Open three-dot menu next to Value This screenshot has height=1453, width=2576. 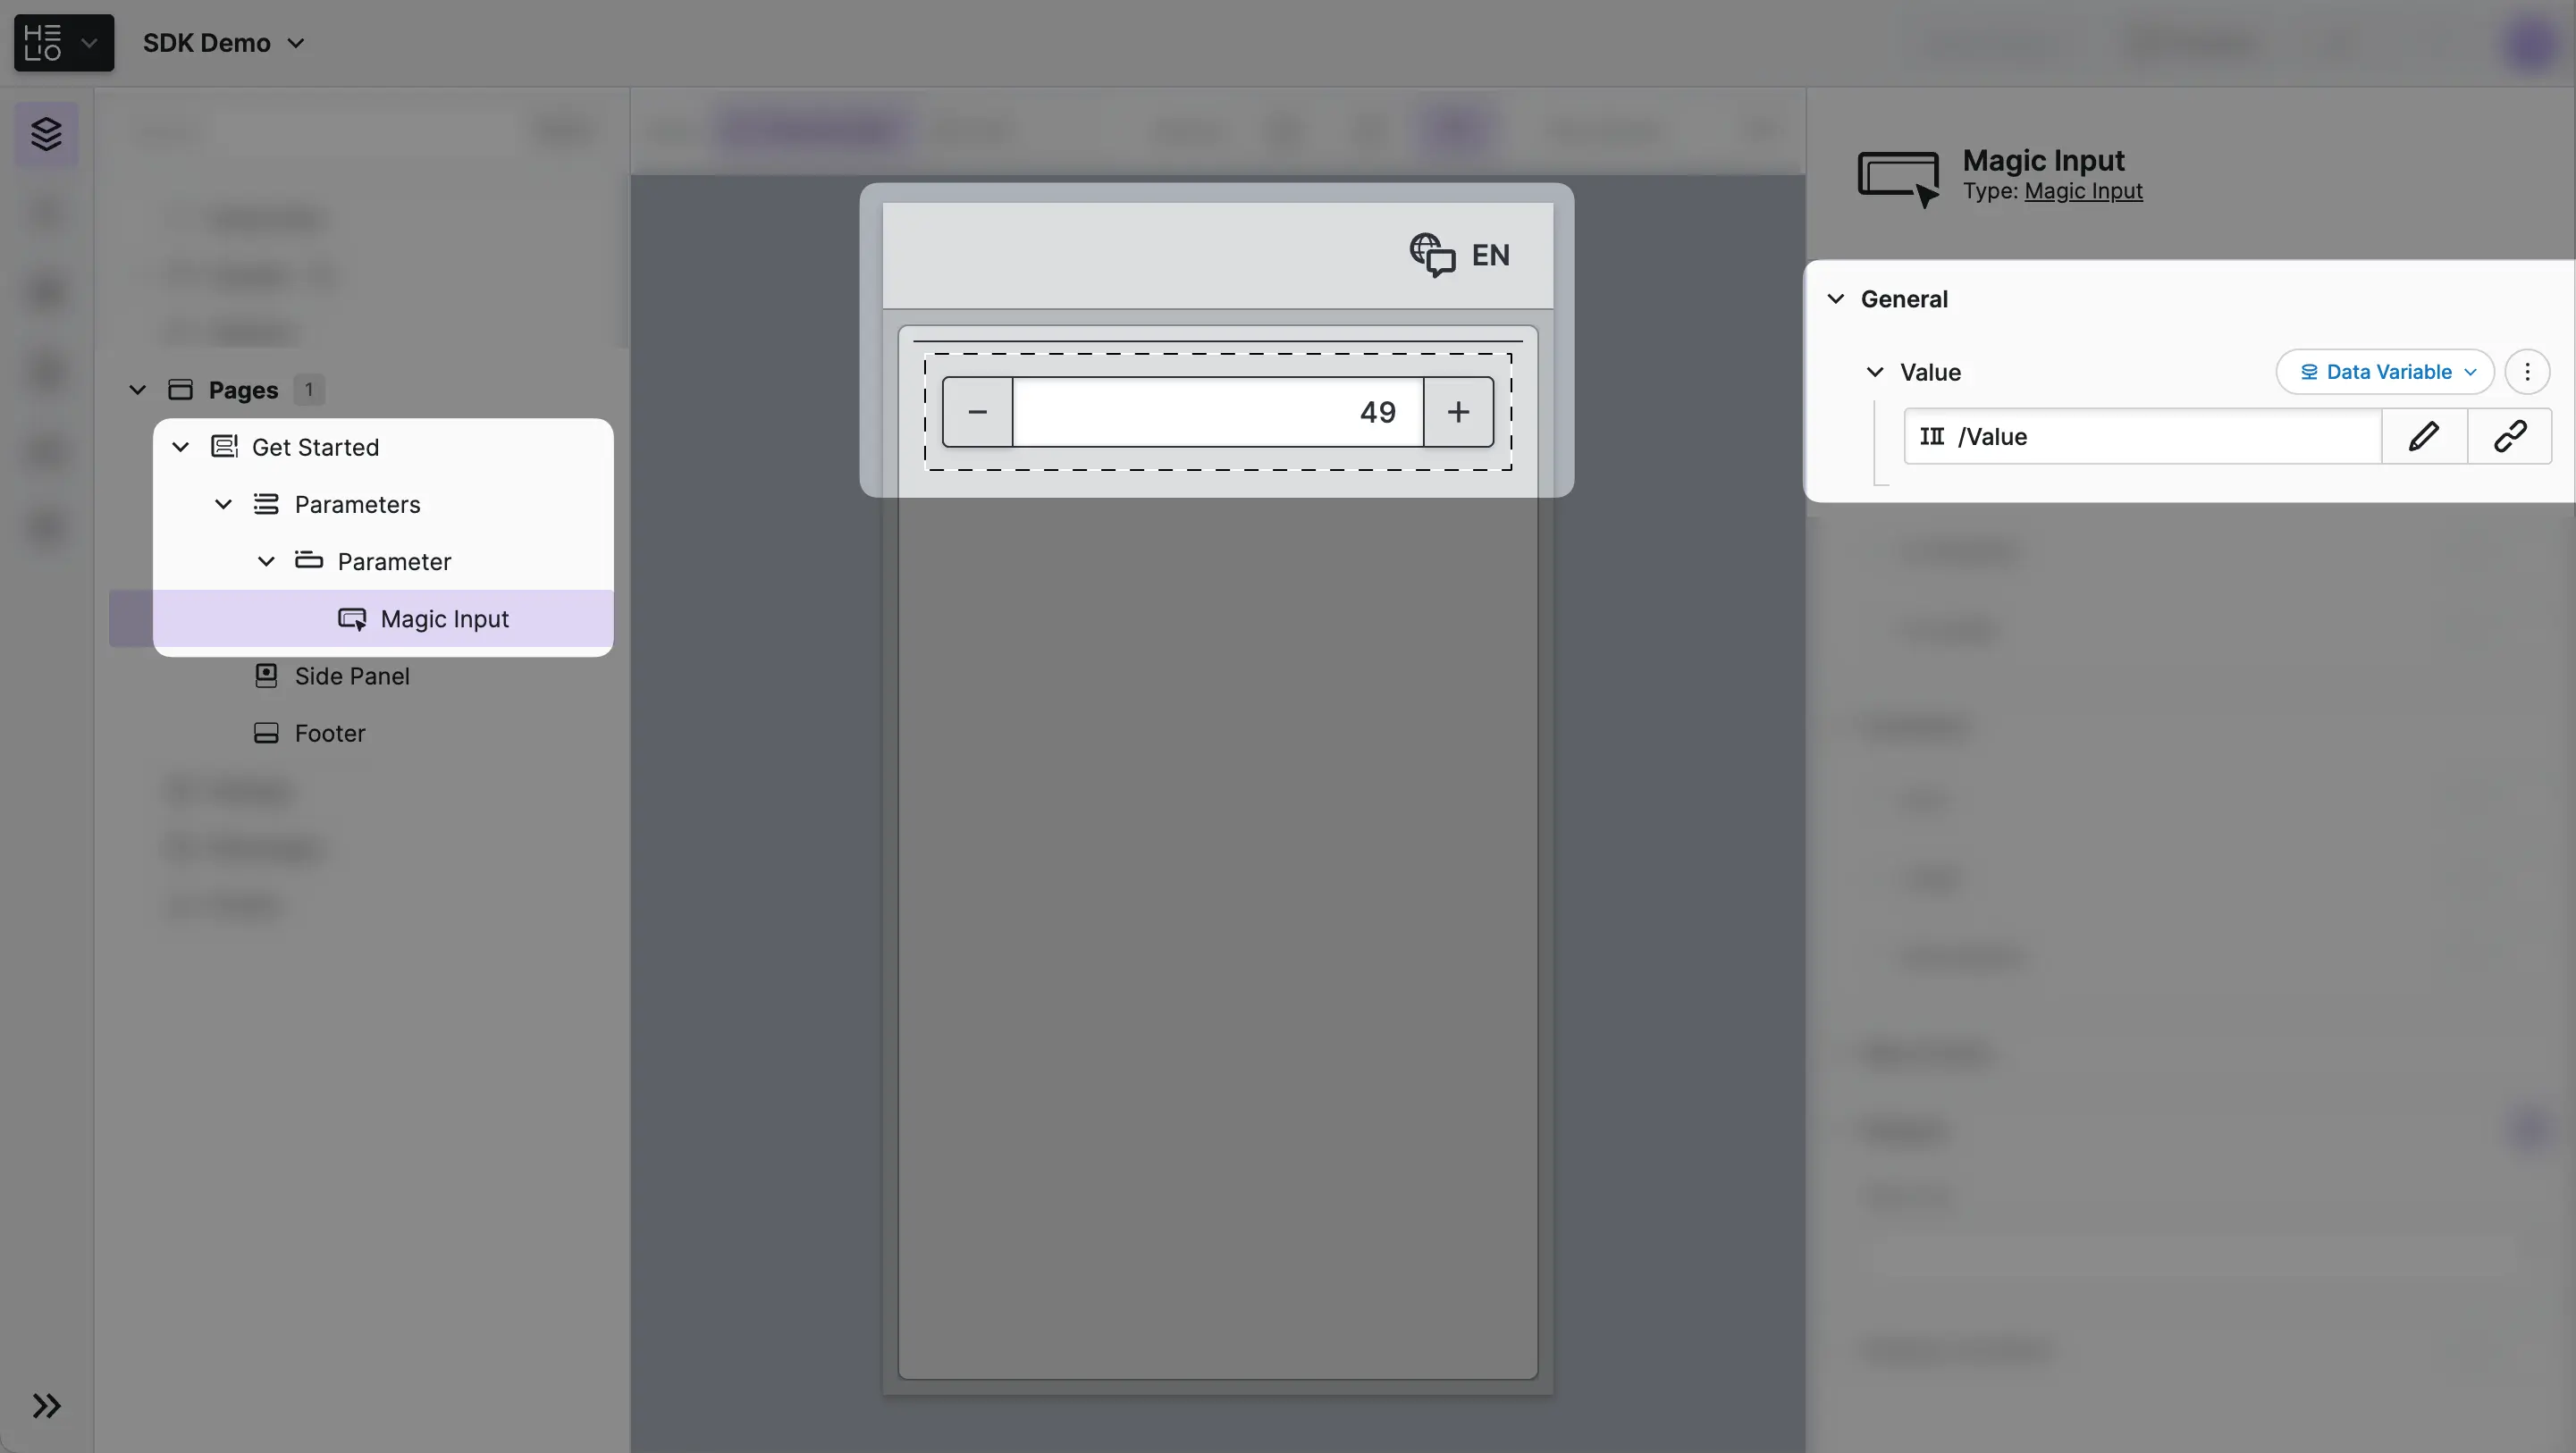tap(2527, 372)
